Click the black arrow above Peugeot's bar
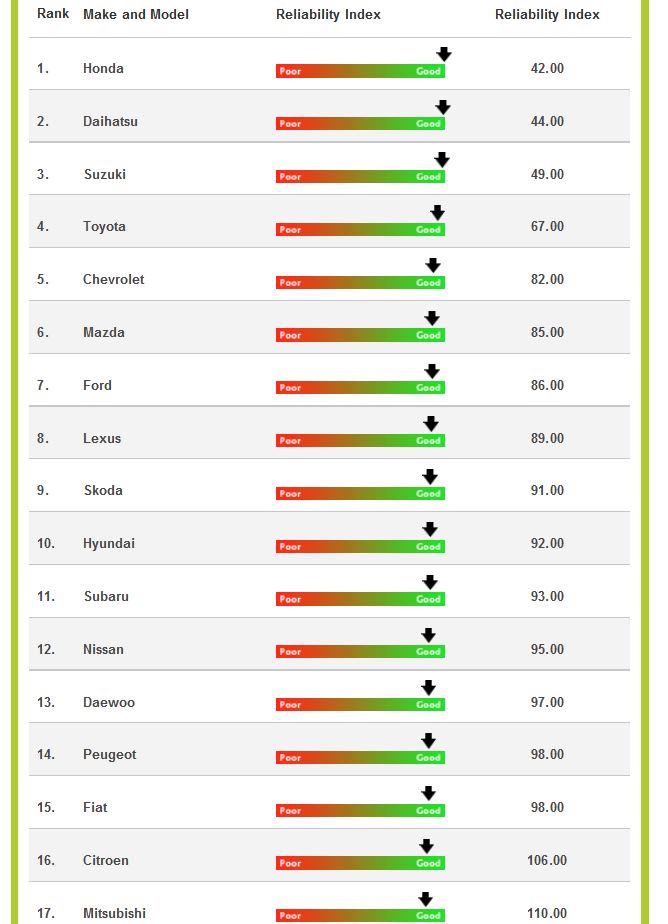This screenshot has height=924, width=668. pyautogui.click(x=428, y=740)
